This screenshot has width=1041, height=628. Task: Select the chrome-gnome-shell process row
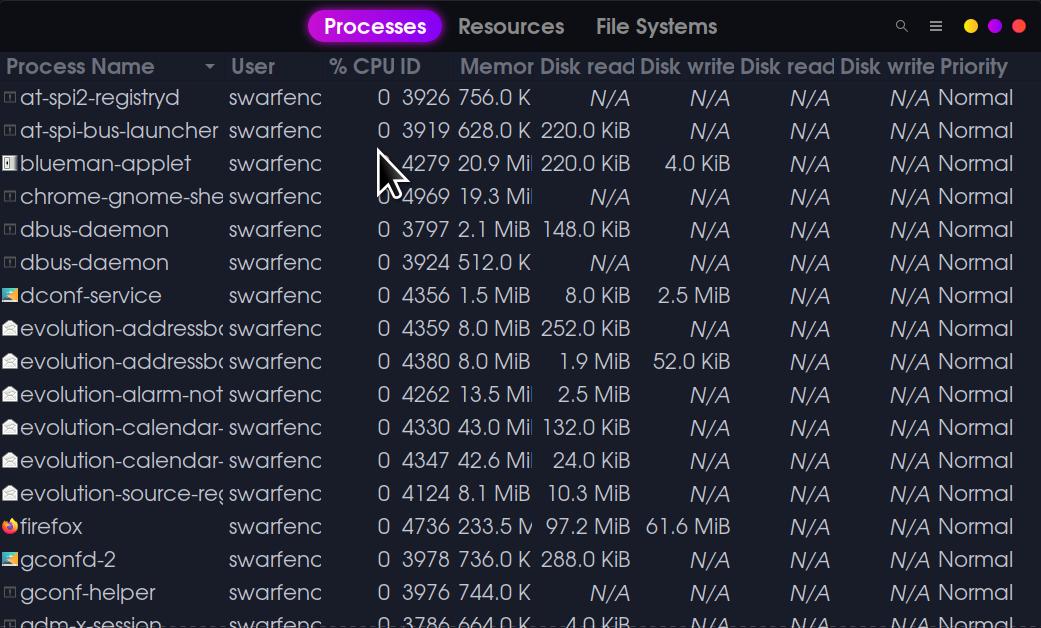tap(121, 197)
